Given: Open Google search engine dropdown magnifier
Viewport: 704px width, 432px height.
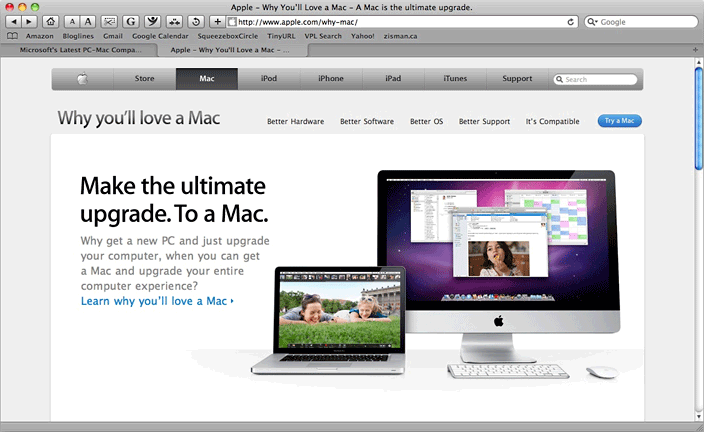Looking at the screenshot, I should (x=592, y=22).
